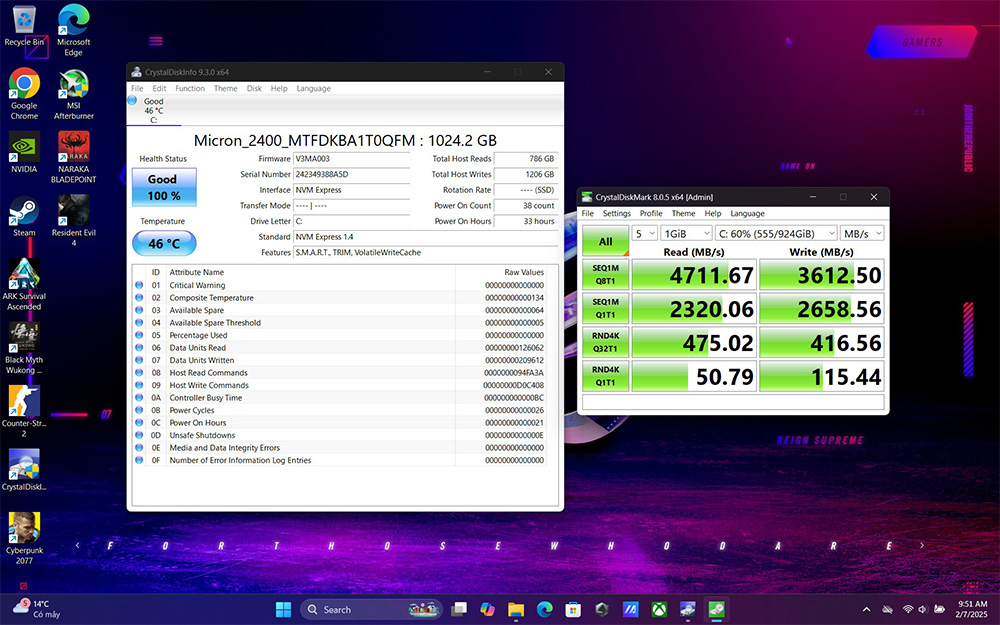Viewport: 1000px width, 625px height.
Task: Click the green All benchmark button
Action: pyautogui.click(x=605, y=241)
